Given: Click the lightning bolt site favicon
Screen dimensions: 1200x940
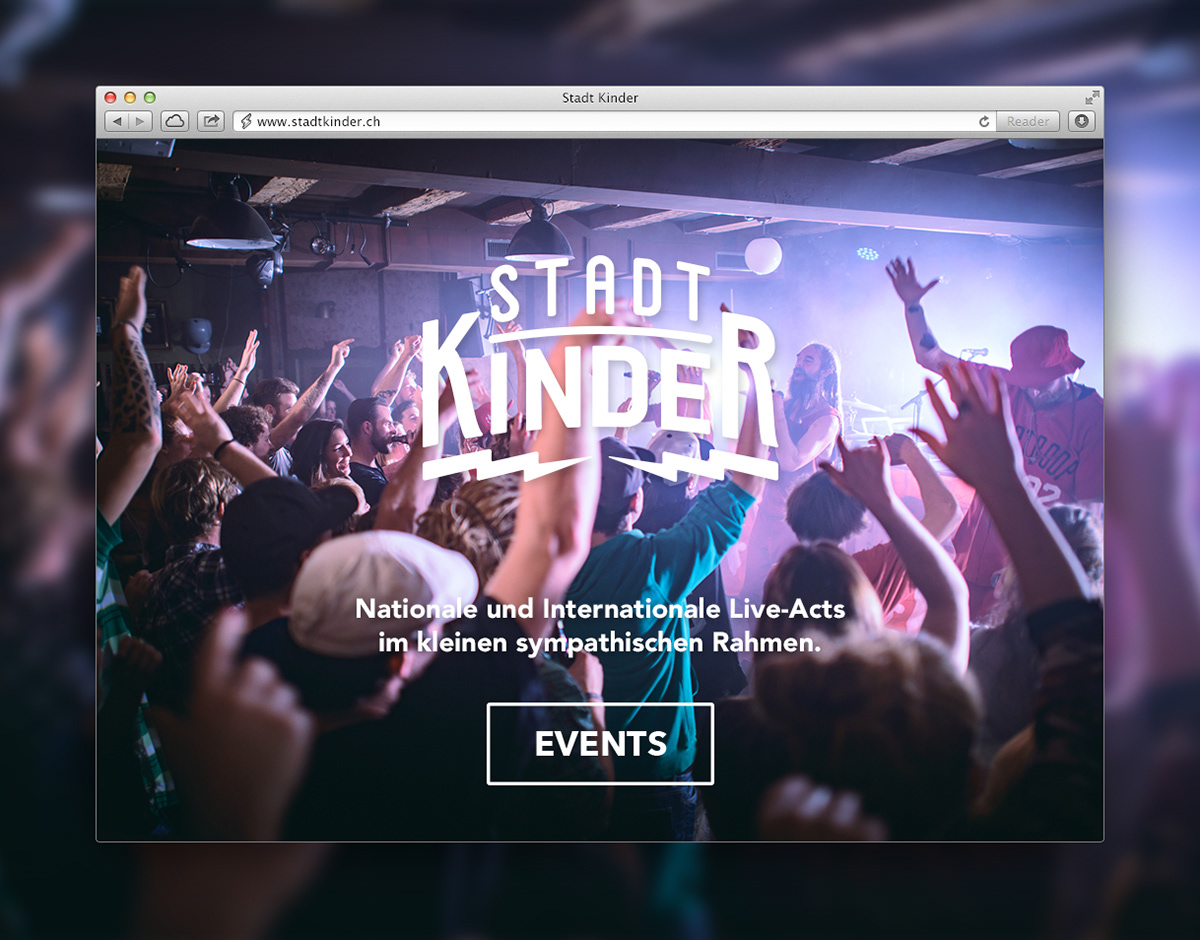Looking at the screenshot, I should tap(246, 122).
